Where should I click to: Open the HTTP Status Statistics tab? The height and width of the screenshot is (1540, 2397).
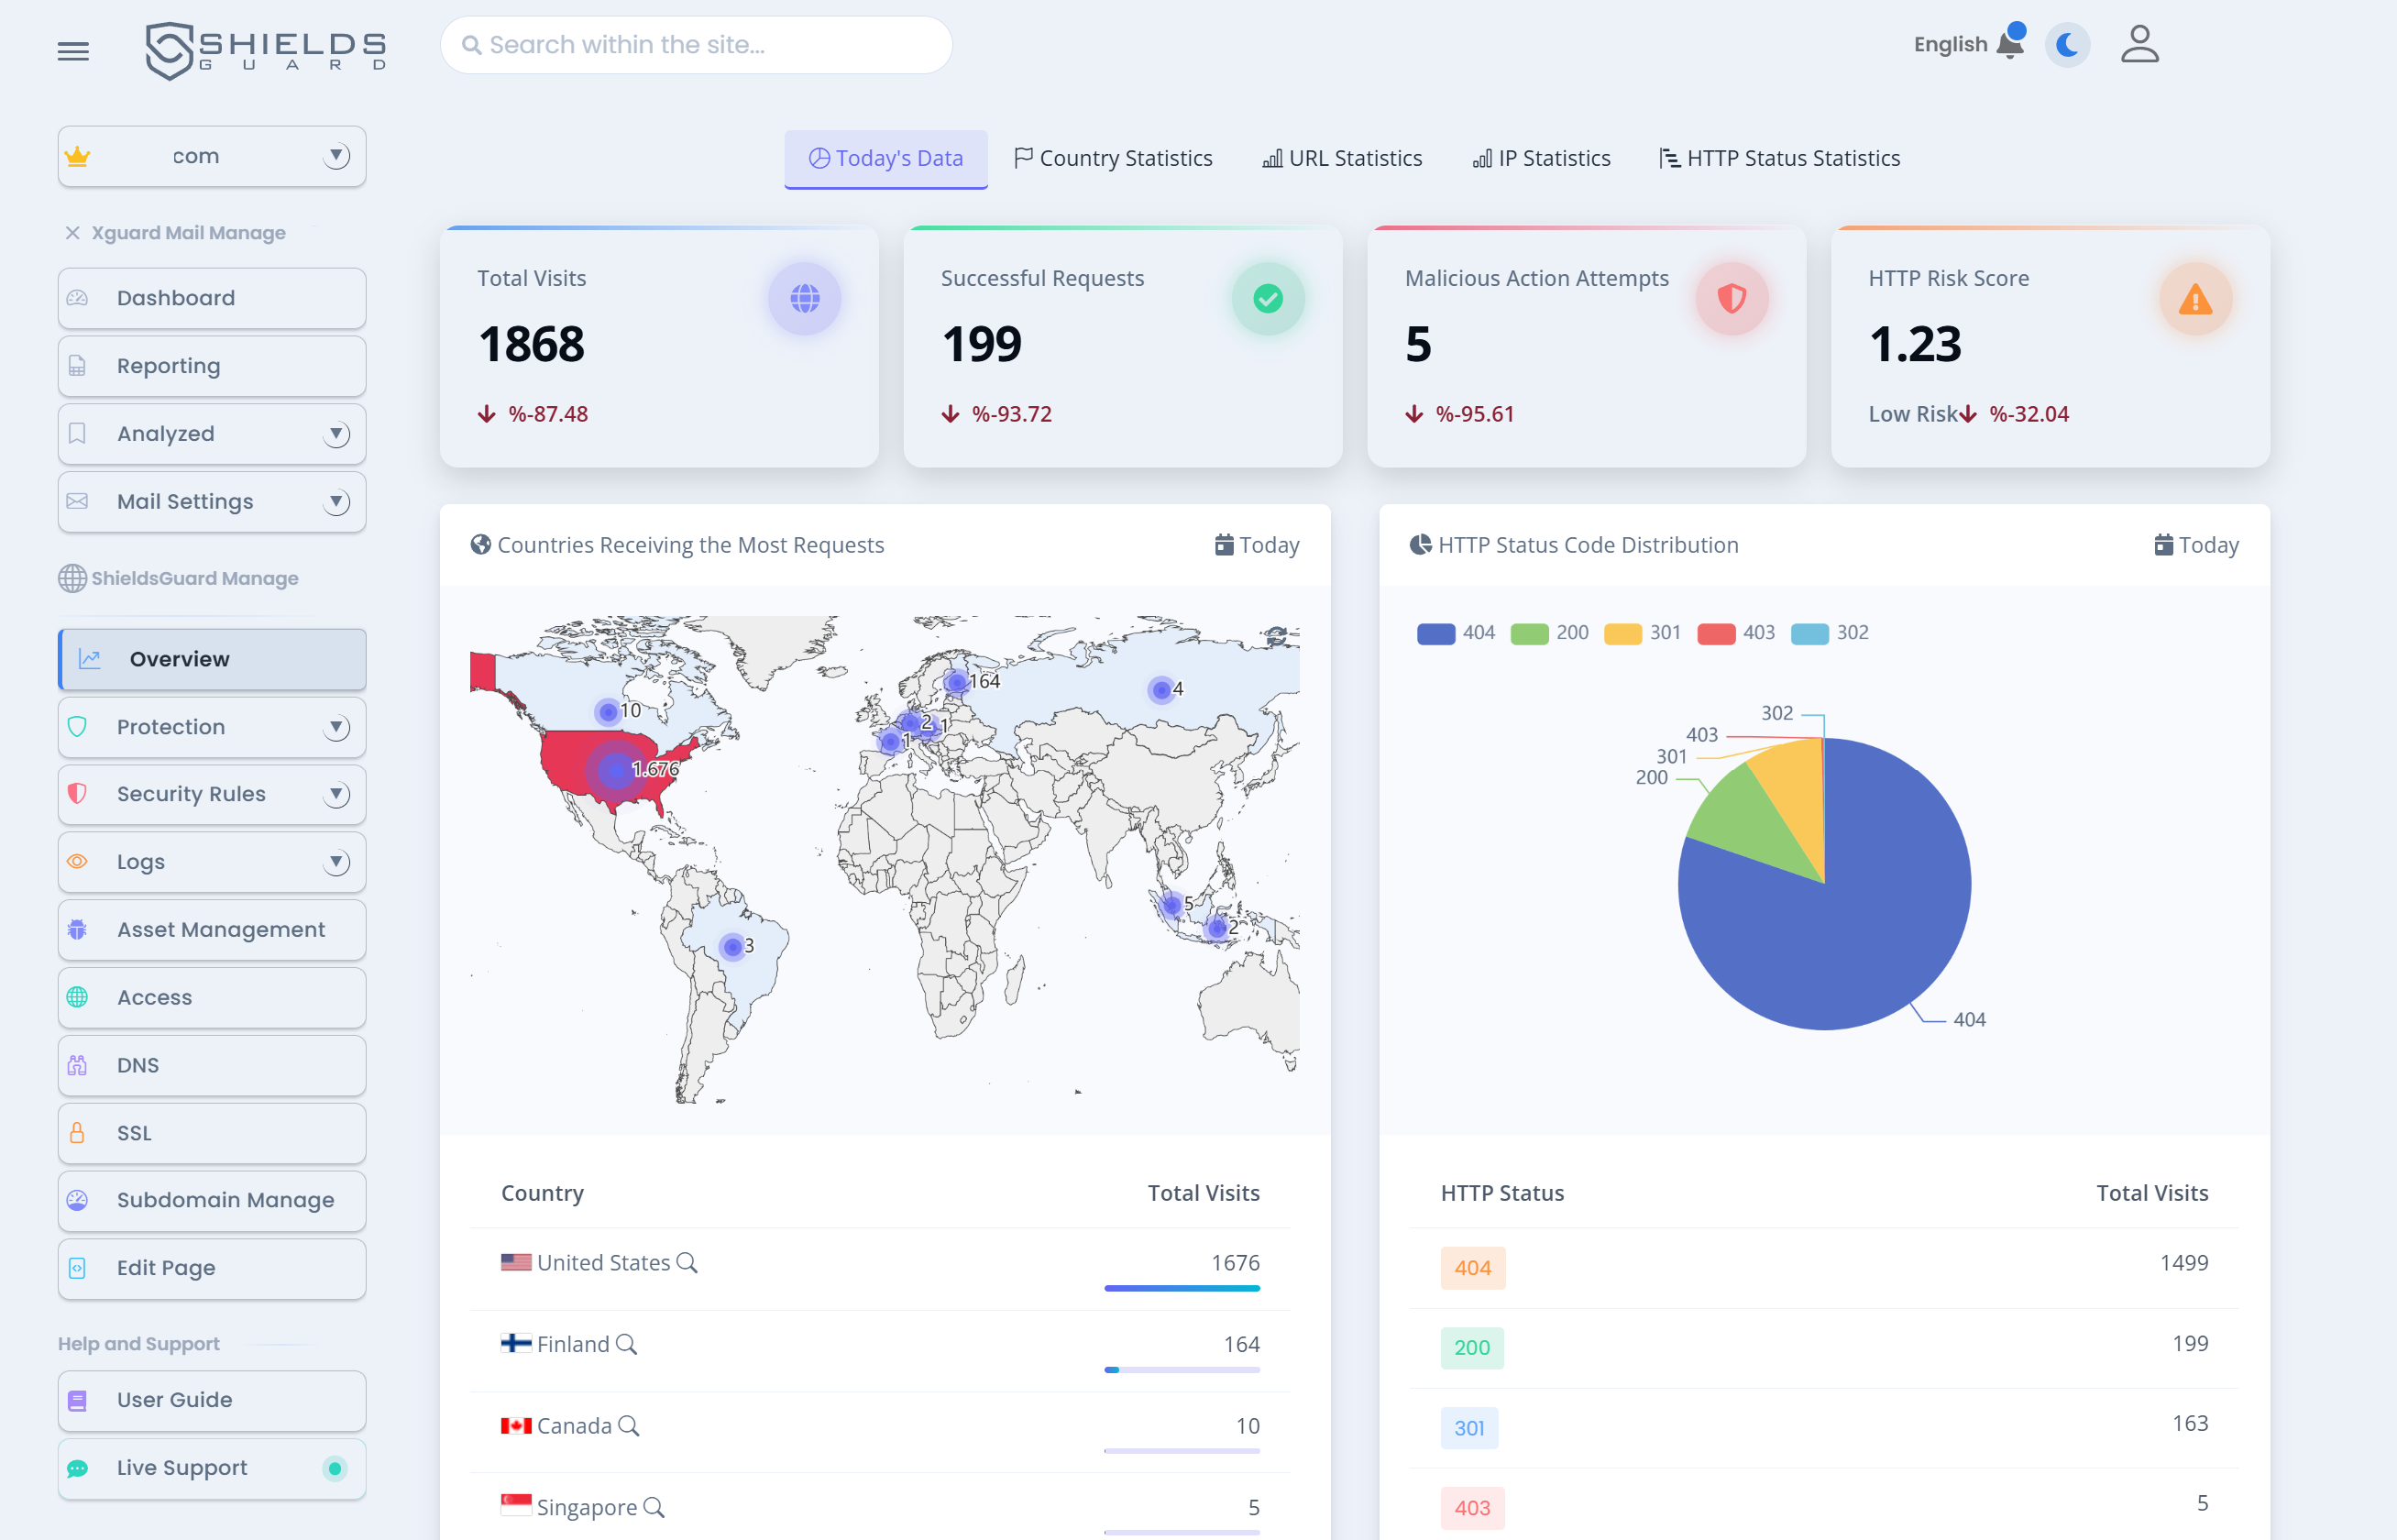tap(1779, 158)
